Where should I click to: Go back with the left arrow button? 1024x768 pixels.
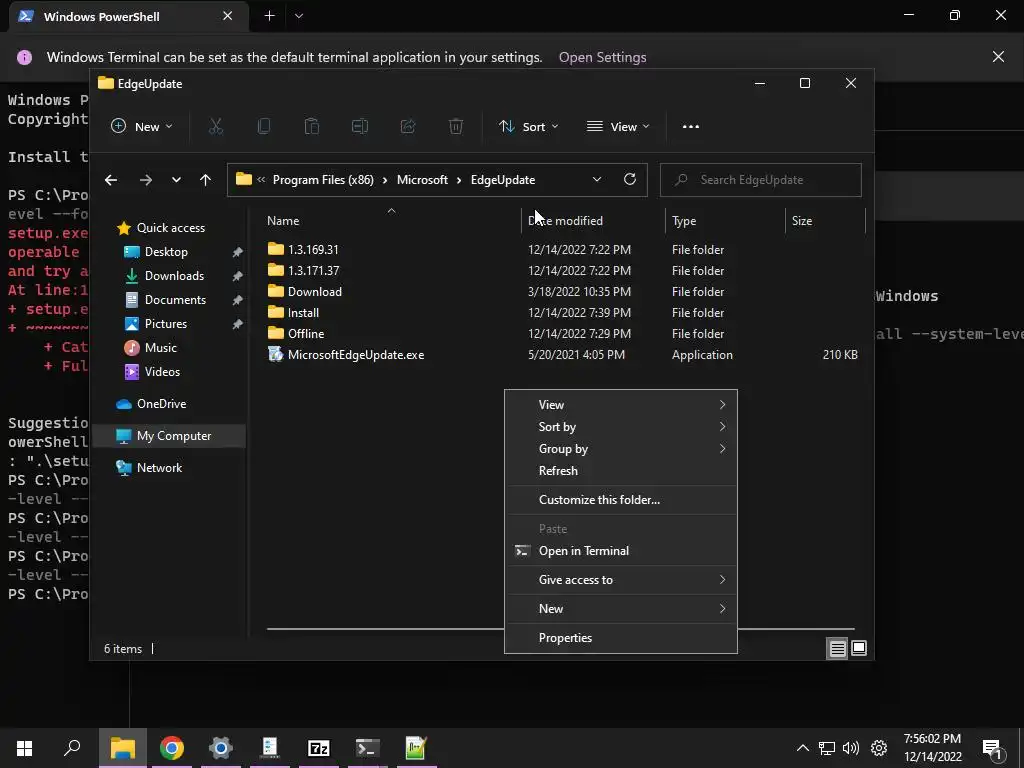[111, 180]
